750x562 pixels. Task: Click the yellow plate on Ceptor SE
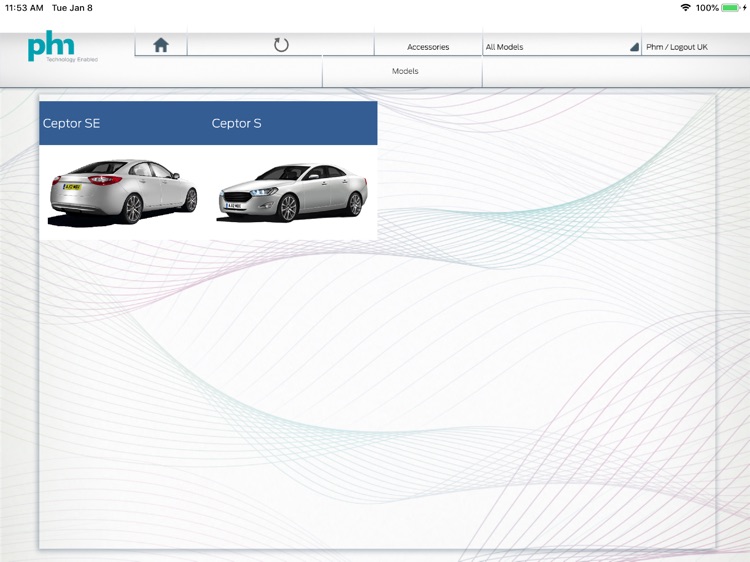(71, 187)
